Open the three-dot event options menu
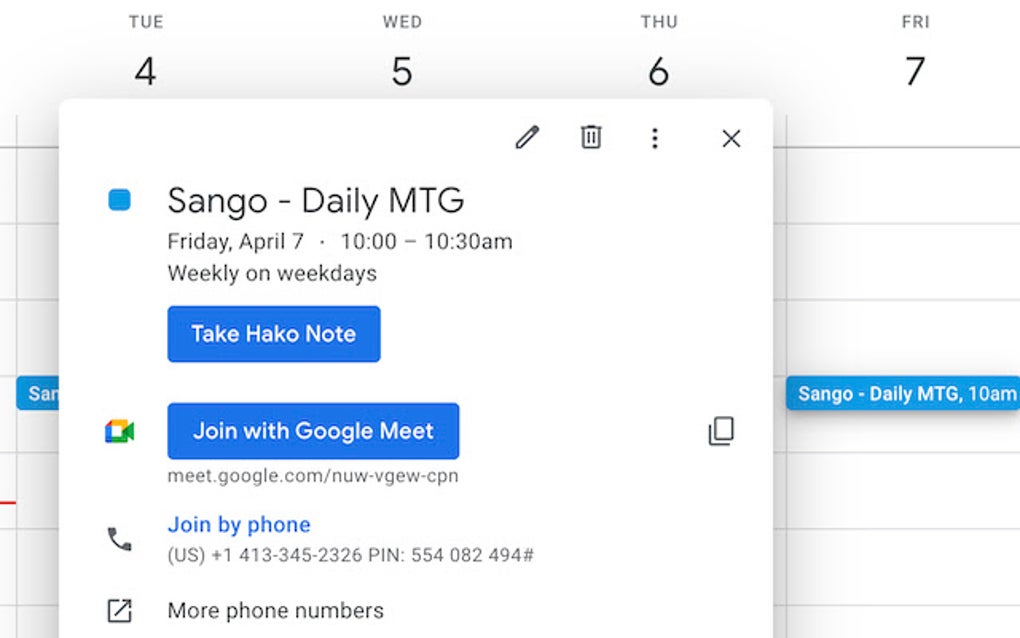Screen dimensions: 1020x638 pyautogui.click(x=654, y=138)
